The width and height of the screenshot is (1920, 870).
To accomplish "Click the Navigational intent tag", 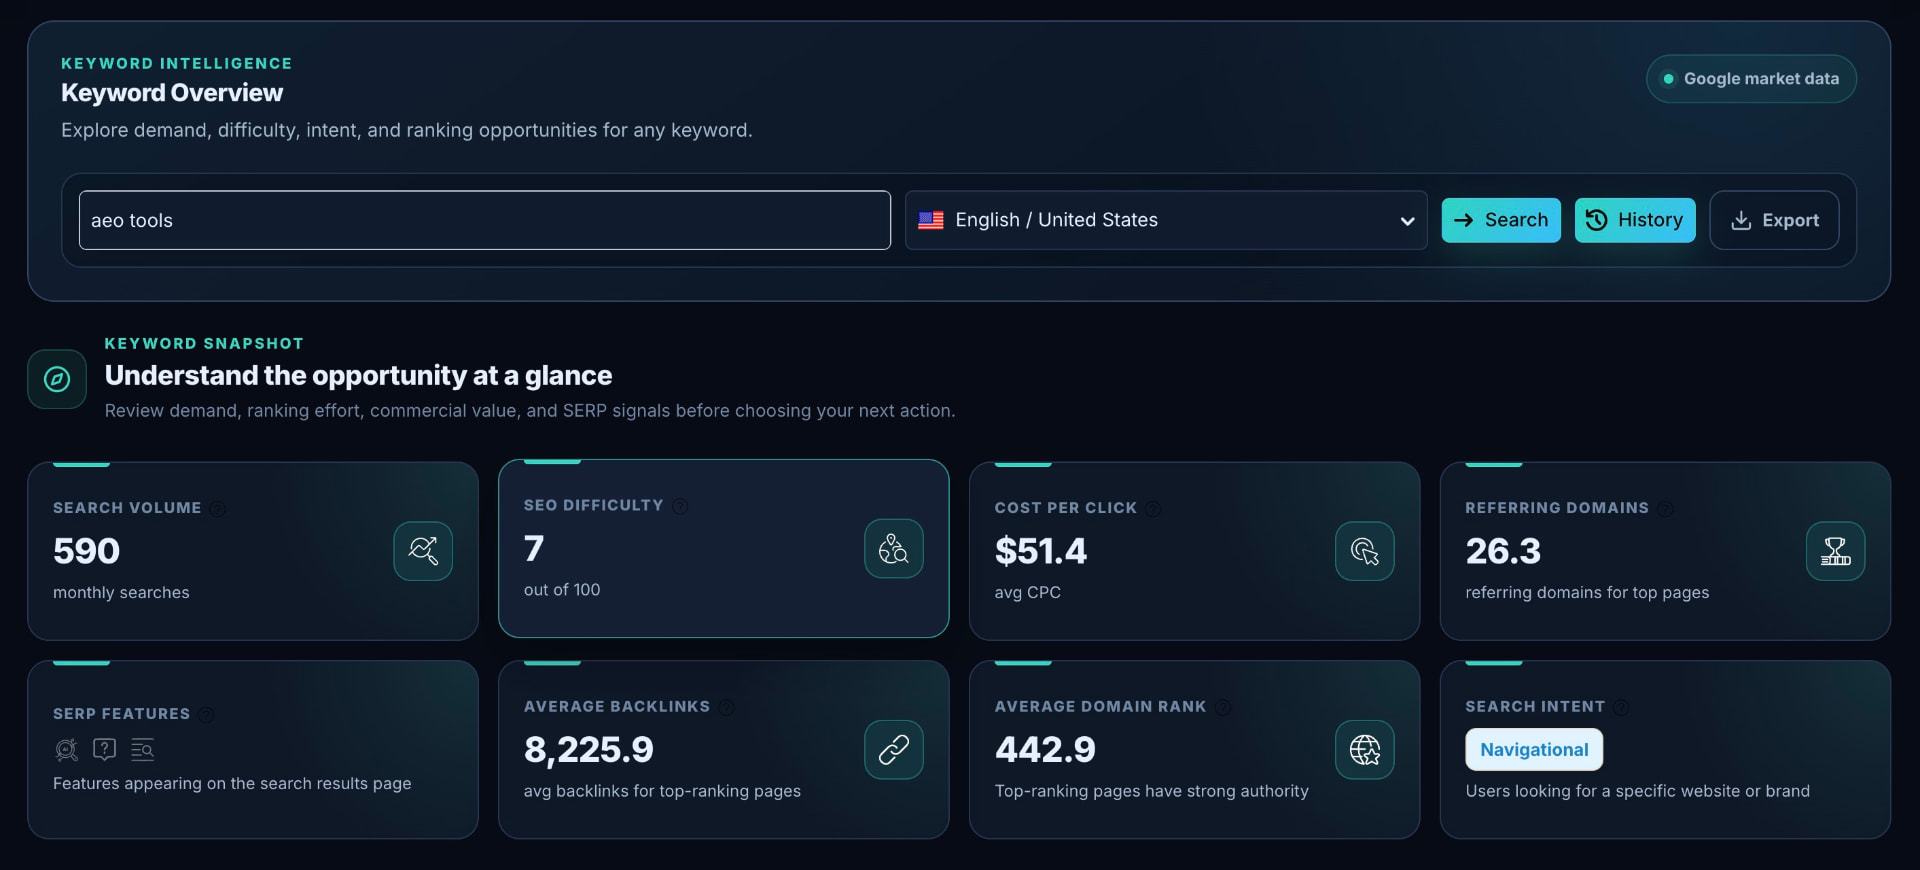I will [x=1534, y=750].
